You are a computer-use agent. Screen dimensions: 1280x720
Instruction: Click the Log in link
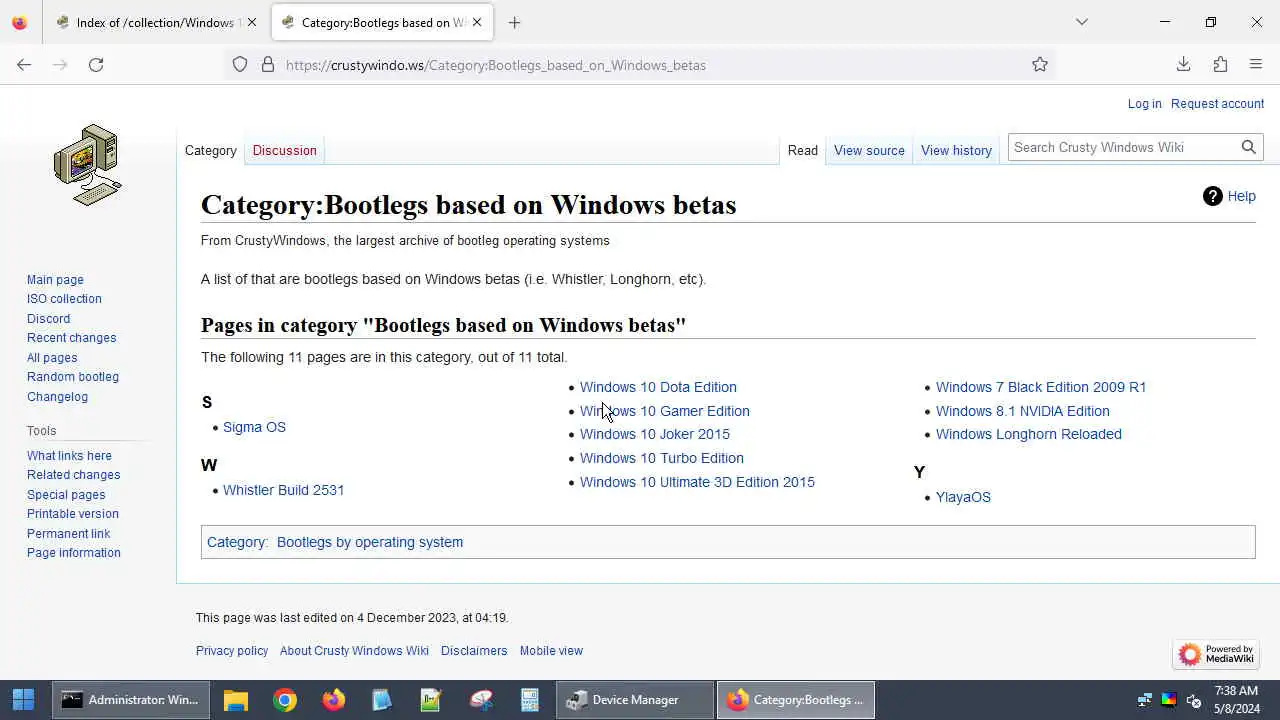pyautogui.click(x=1144, y=104)
